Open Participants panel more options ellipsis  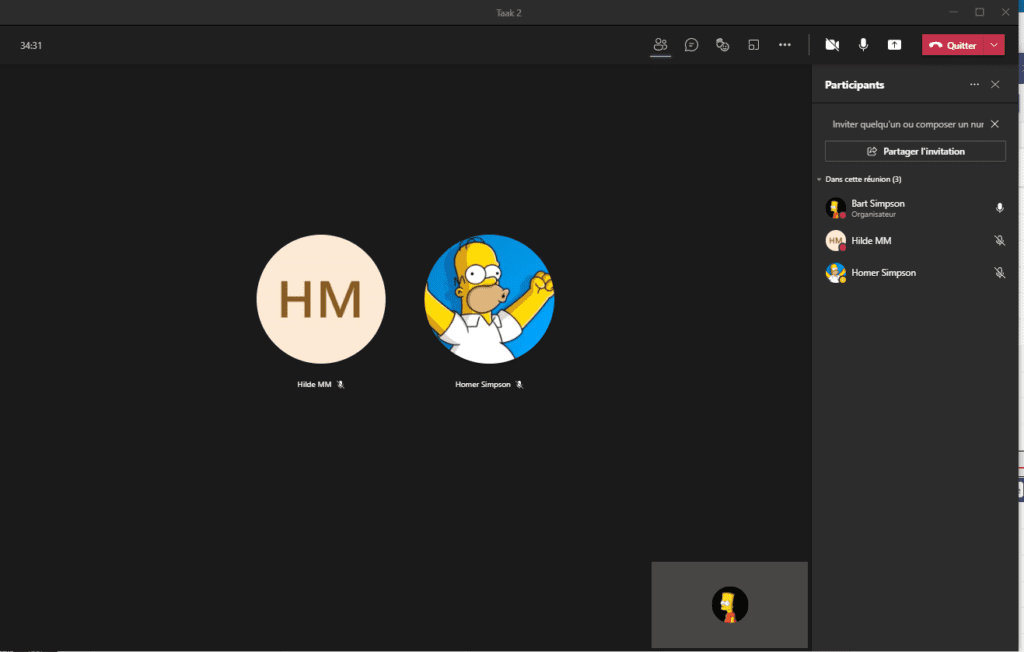click(x=974, y=84)
